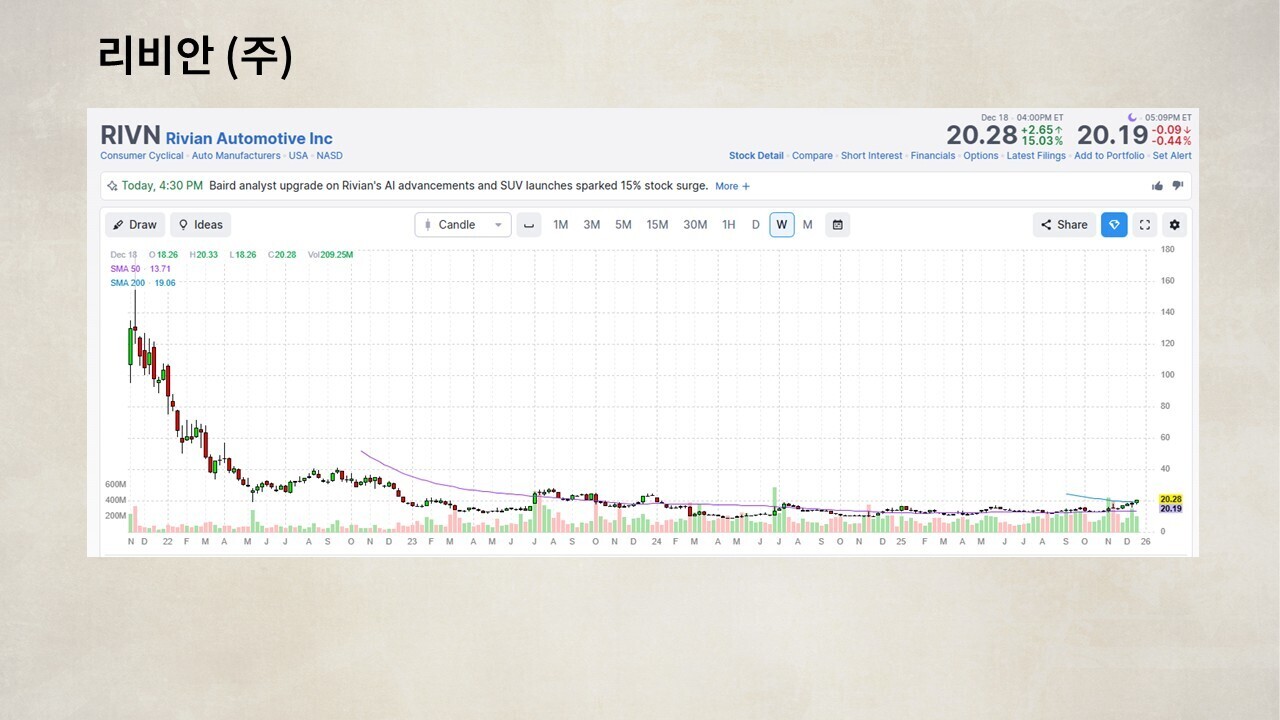Switch to the daily D timeframe
This screenshot has height=720, width=1280.
756,225
